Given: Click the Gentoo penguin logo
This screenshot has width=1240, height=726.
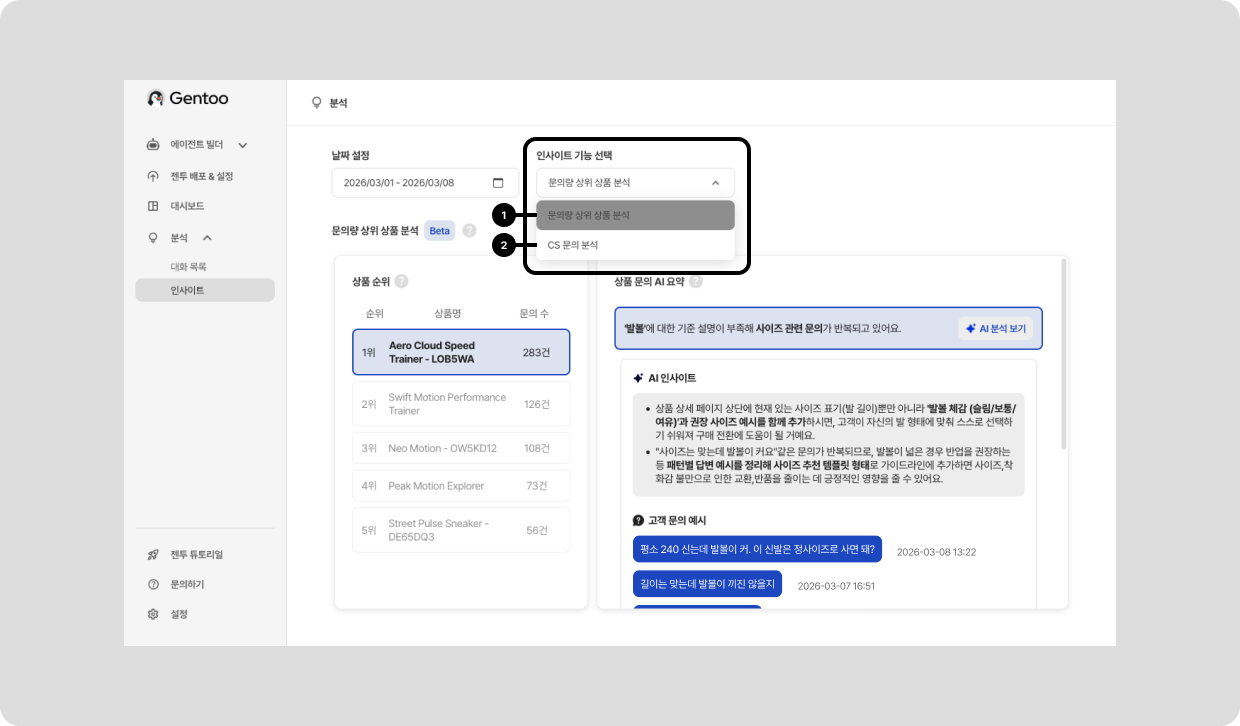Looking at the screenshot, I should pyautogui.click(x=155, y=98).
